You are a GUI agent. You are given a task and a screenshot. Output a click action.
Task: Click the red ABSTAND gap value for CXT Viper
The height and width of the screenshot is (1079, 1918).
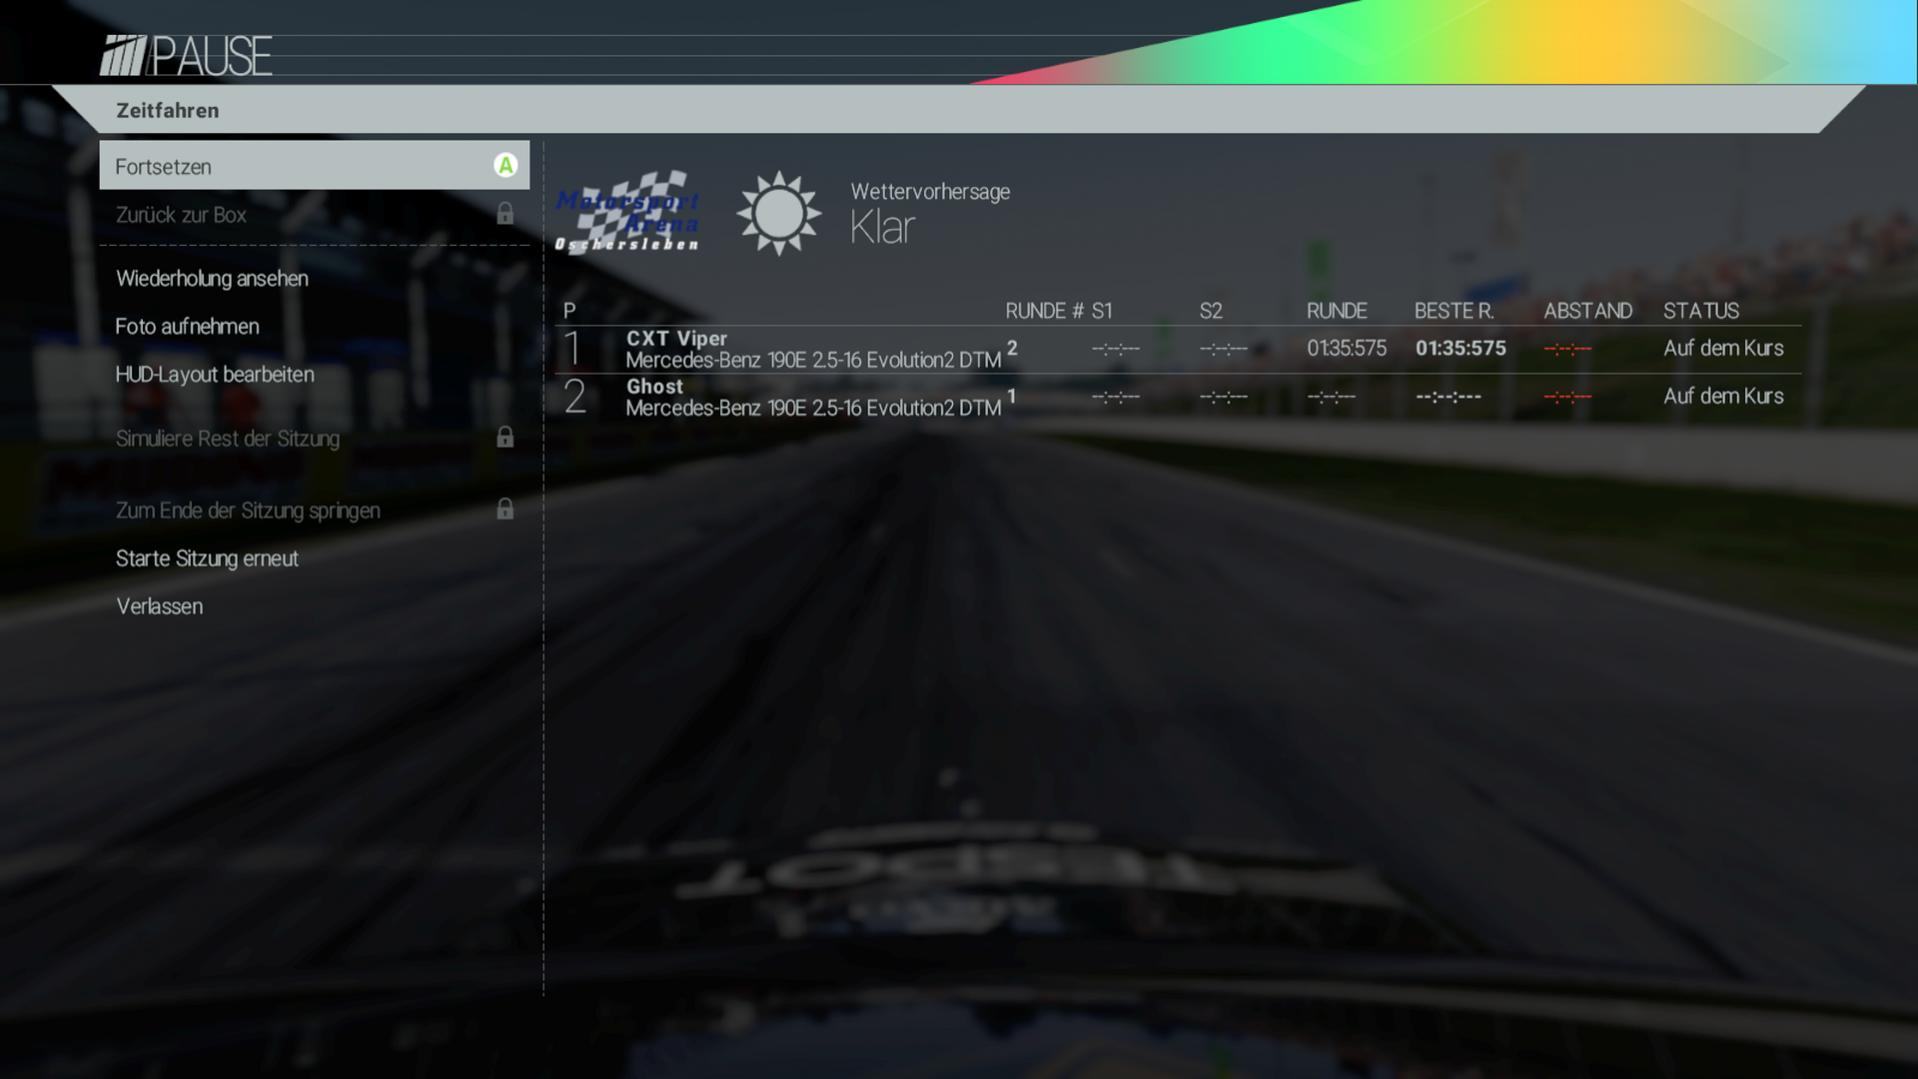pyautogui.click(x=1567, y=349)
